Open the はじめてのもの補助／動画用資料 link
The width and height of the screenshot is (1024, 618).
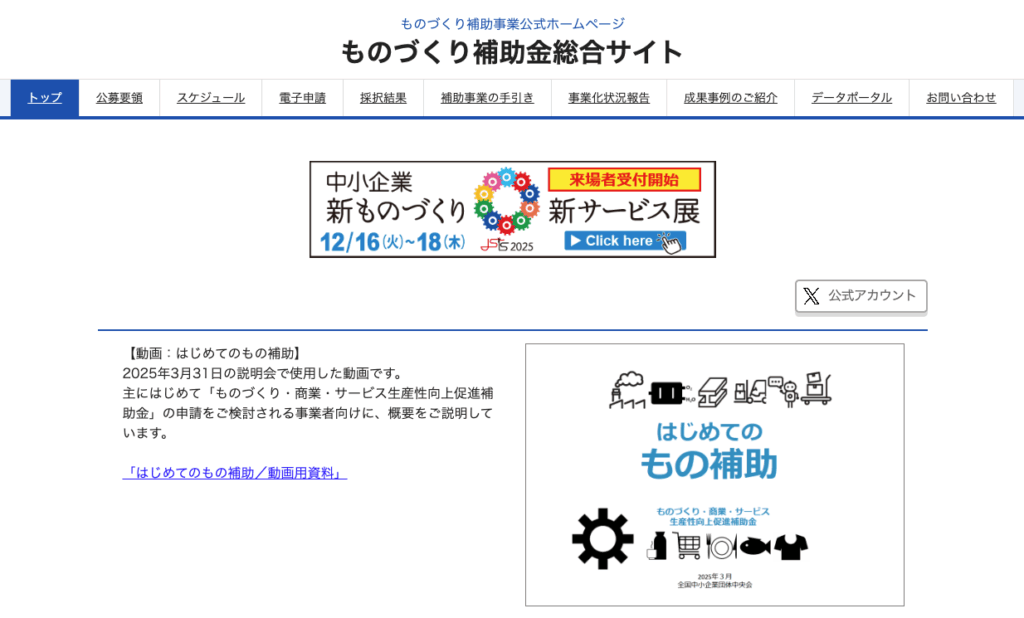tap(235, 473)
